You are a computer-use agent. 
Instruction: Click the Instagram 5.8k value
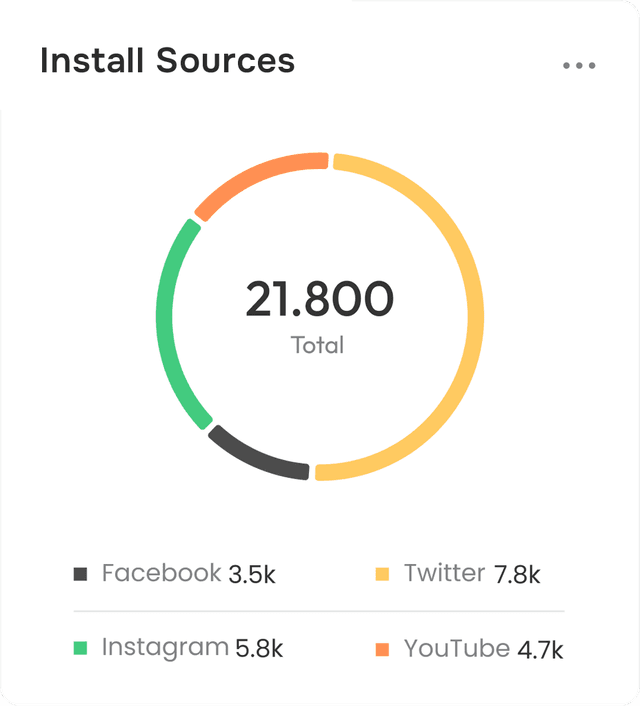coord(259,649)
